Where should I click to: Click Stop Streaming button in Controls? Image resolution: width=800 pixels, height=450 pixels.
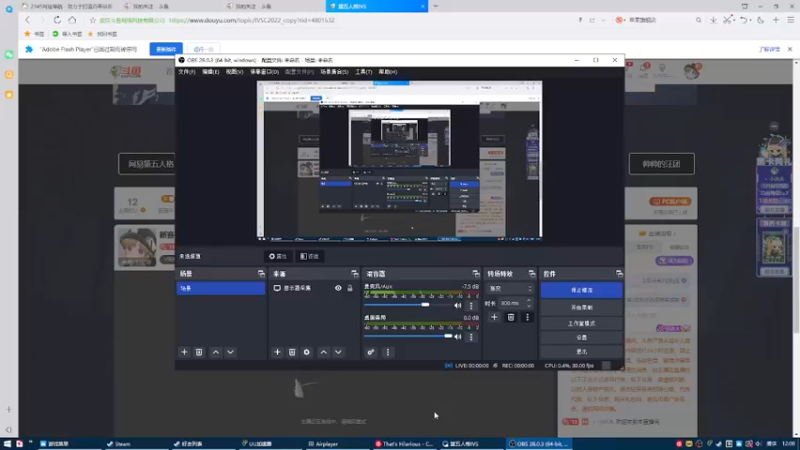pyautogui.click(x=582, y=290)
